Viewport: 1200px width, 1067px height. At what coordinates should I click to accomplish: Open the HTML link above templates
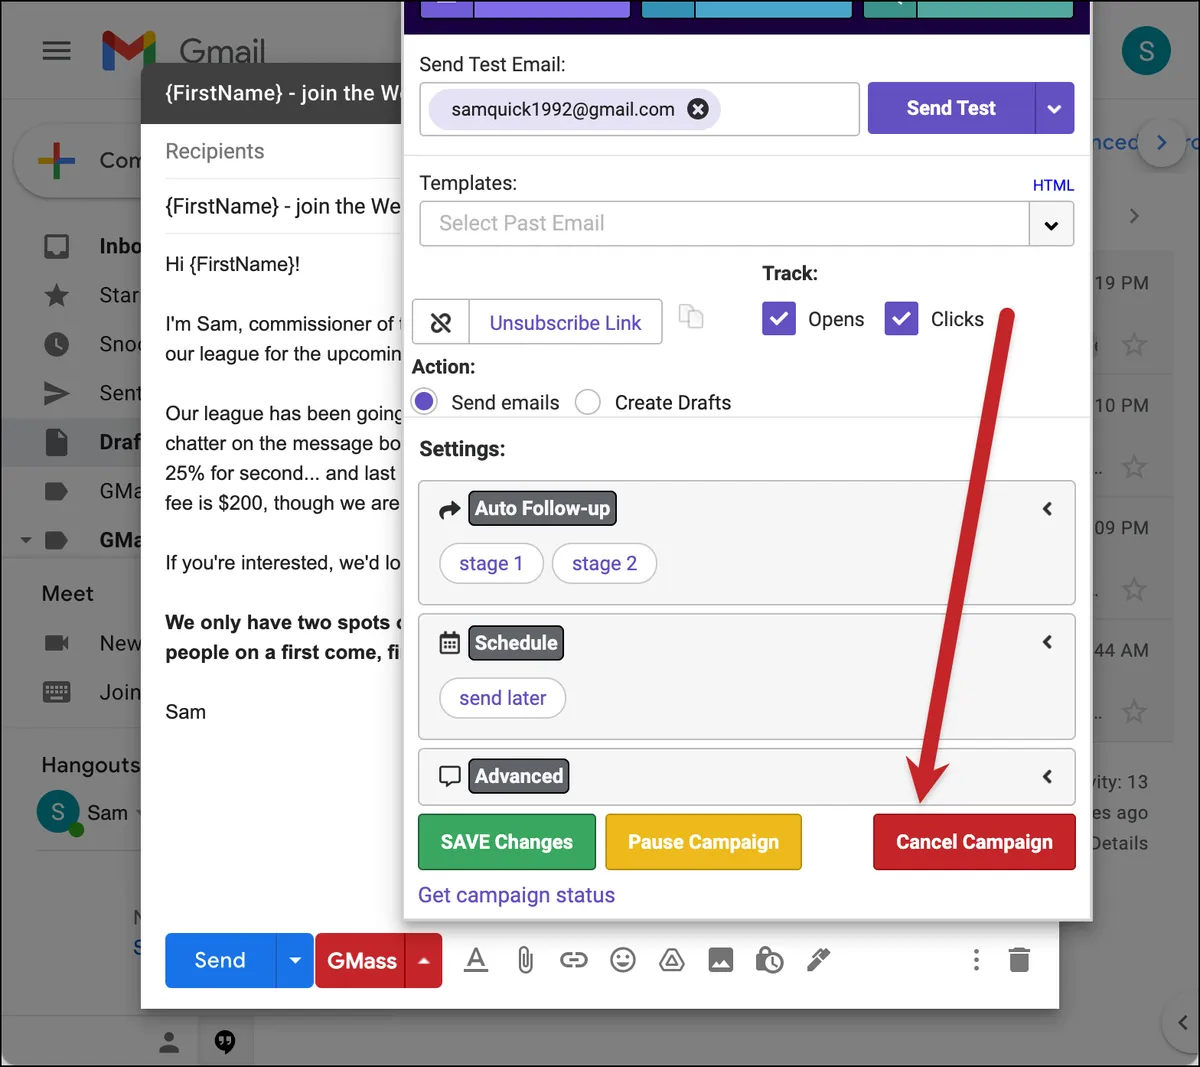point(1053,185)
